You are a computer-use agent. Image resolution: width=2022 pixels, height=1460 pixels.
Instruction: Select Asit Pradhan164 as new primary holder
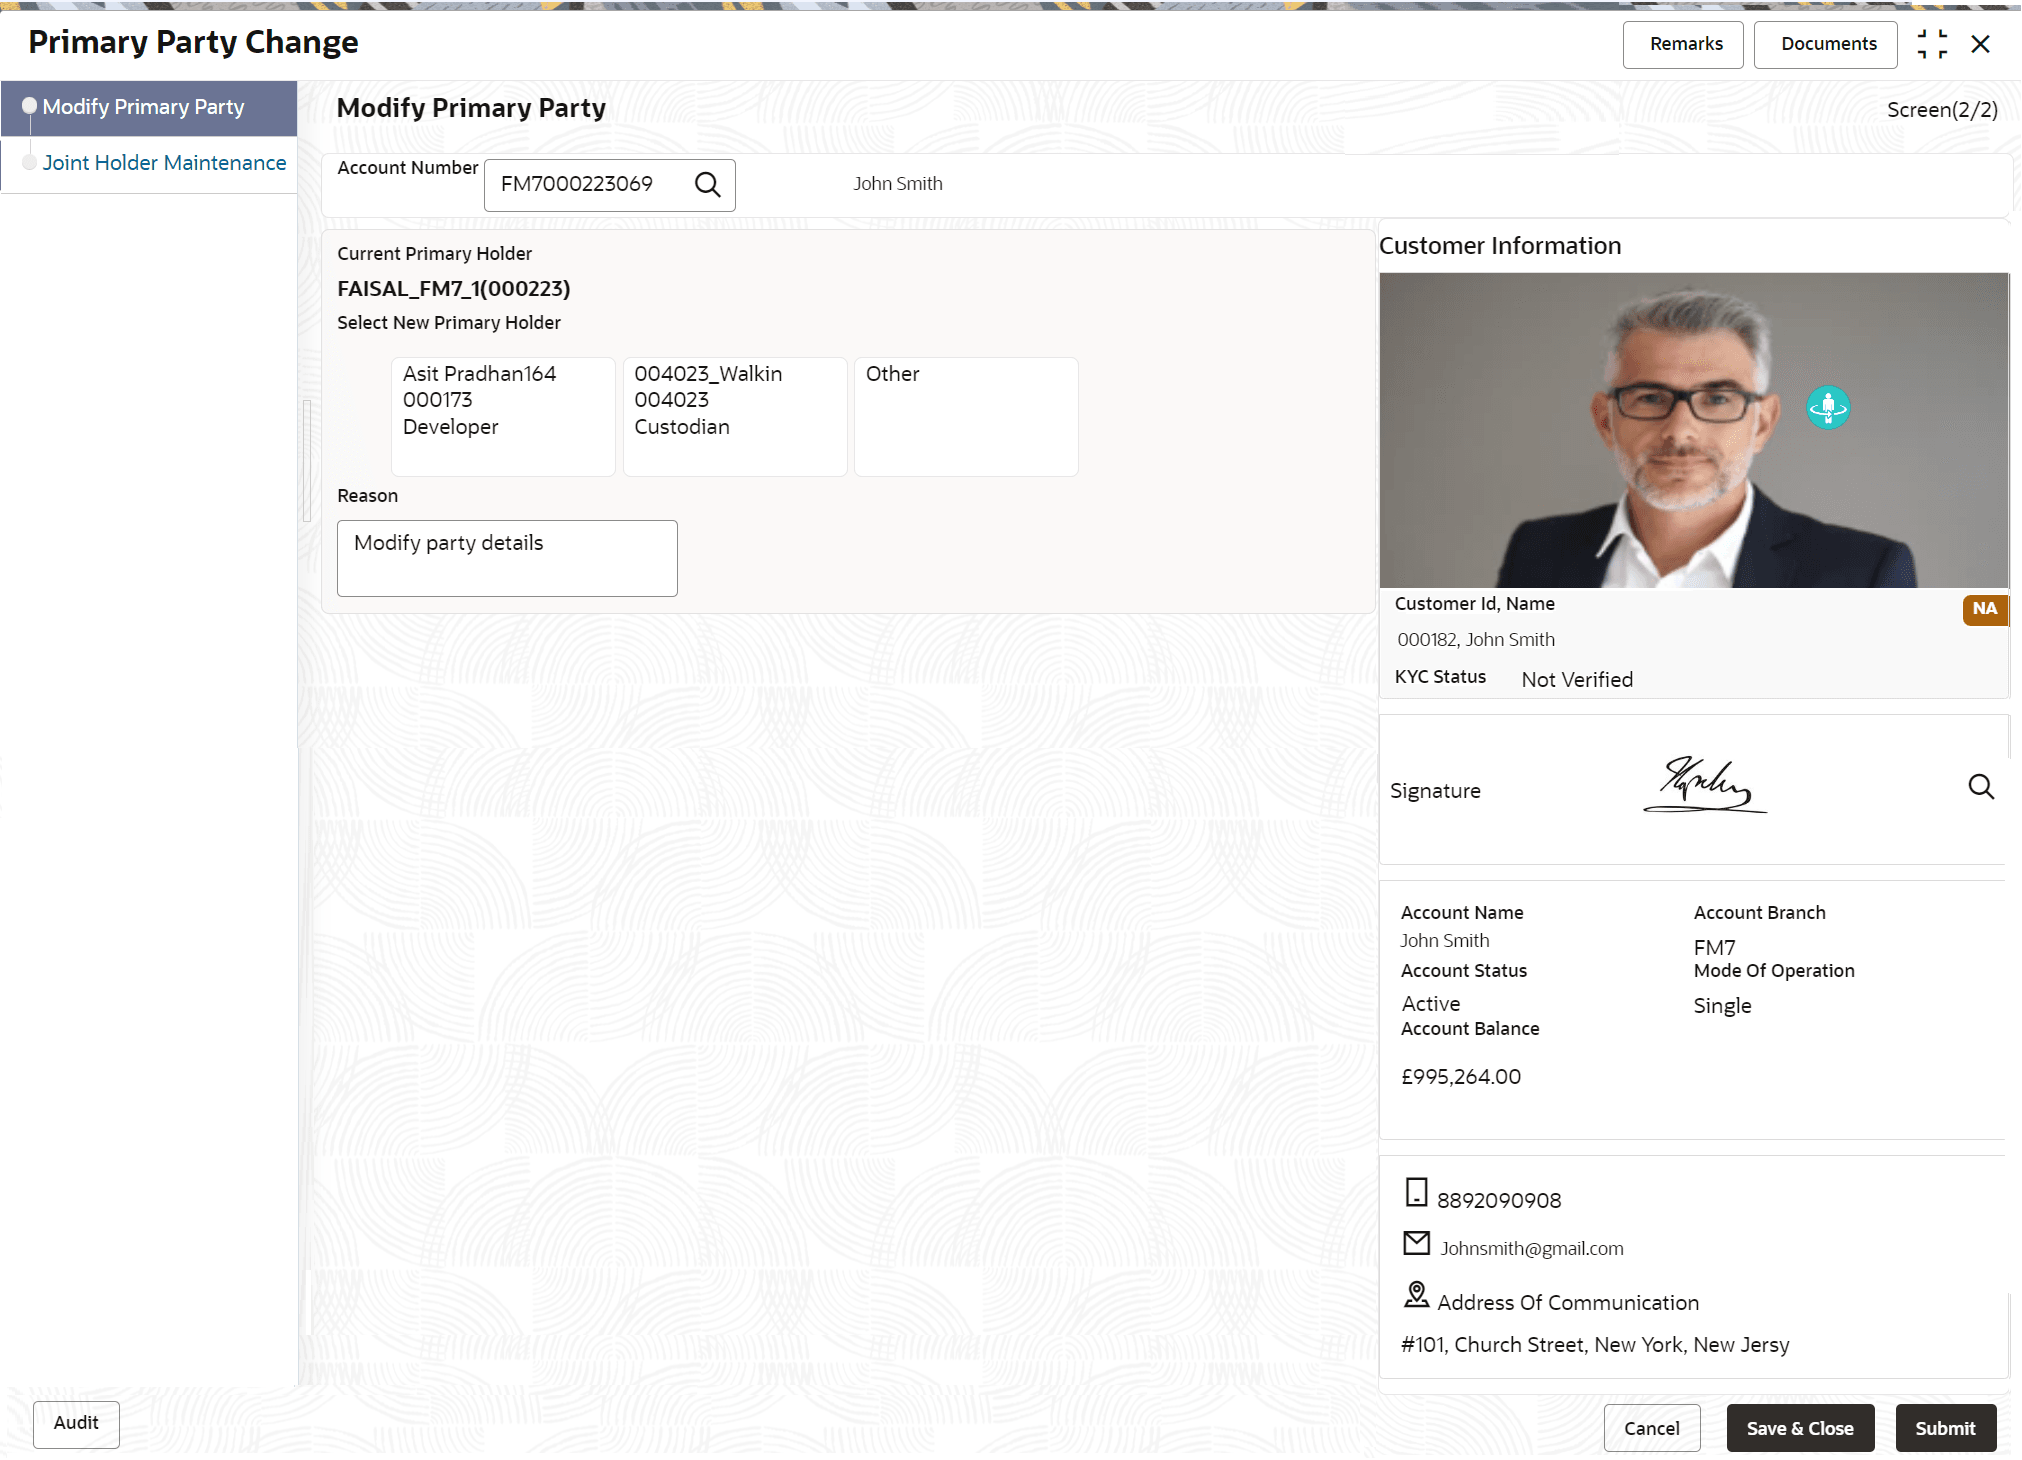click(503, 416)
